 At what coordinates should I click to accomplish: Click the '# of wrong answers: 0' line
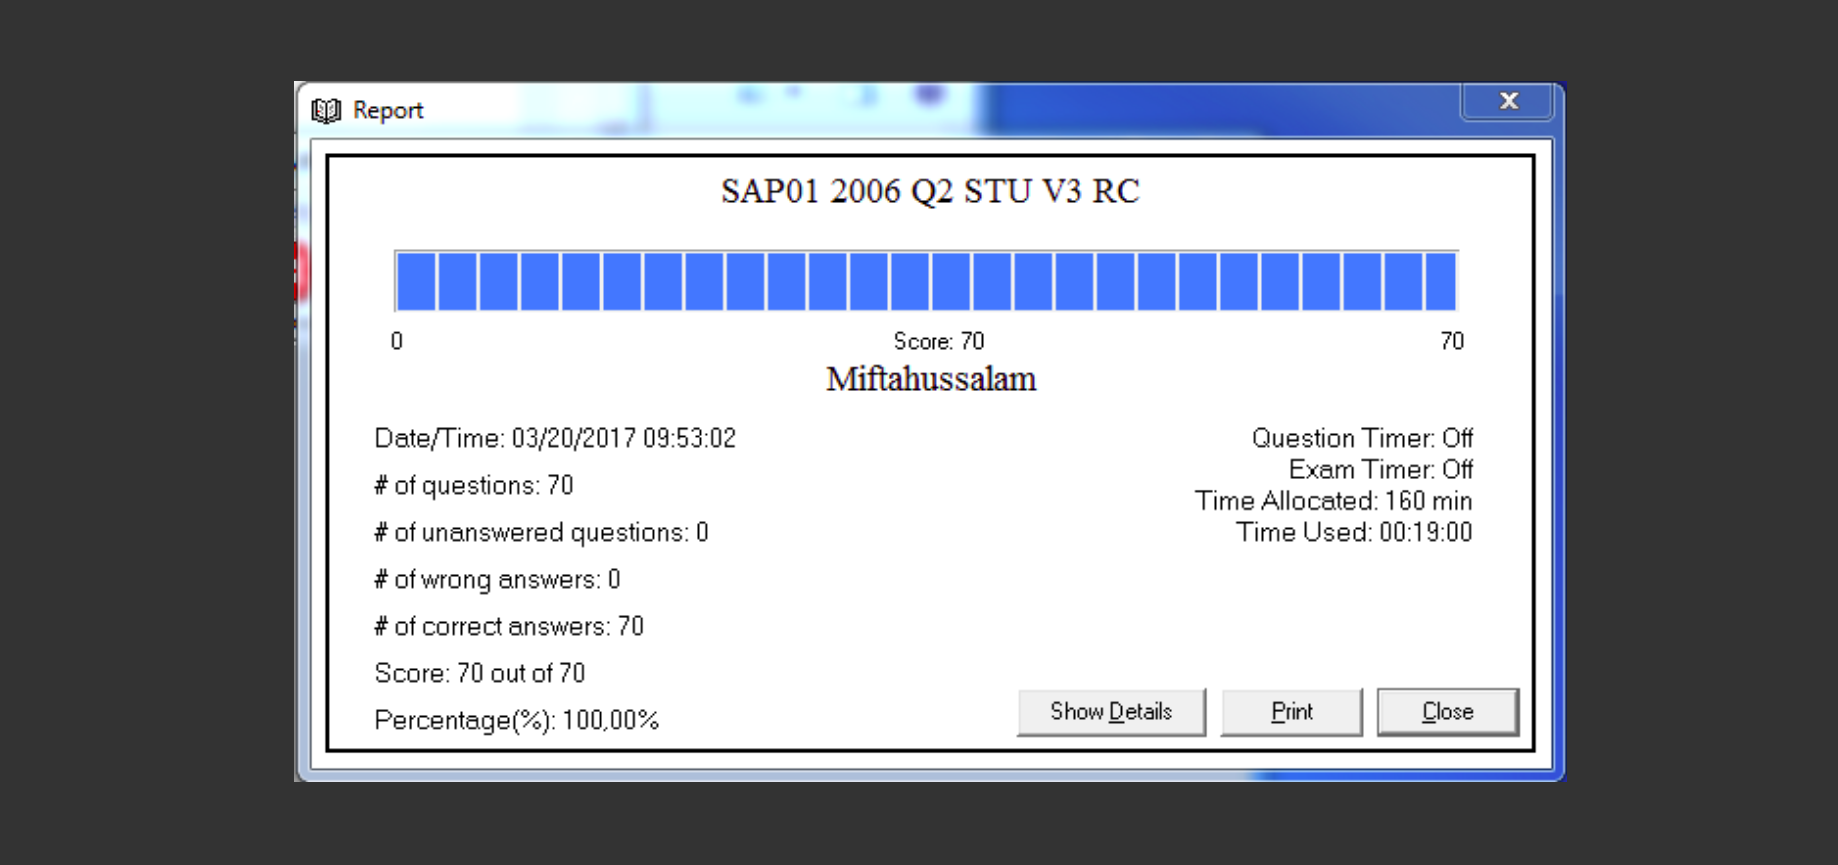tap(497, 580)
